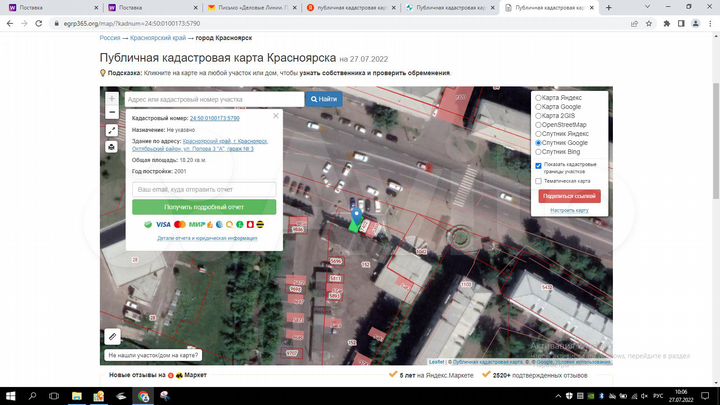Open the tab search dropdown chevron
The height and width of the screenshot is (405, 720).
pyautogui.click(x=647, y=7)
